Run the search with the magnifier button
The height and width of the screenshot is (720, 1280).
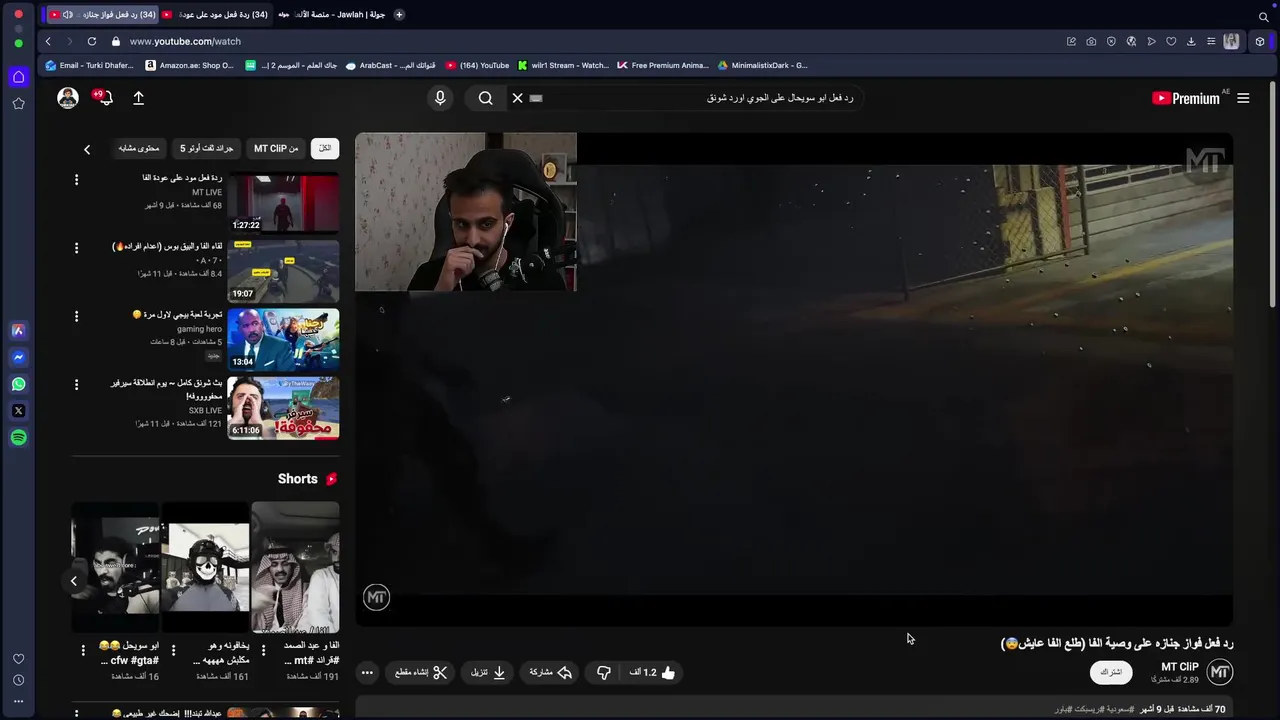click(x=486, y=98)
